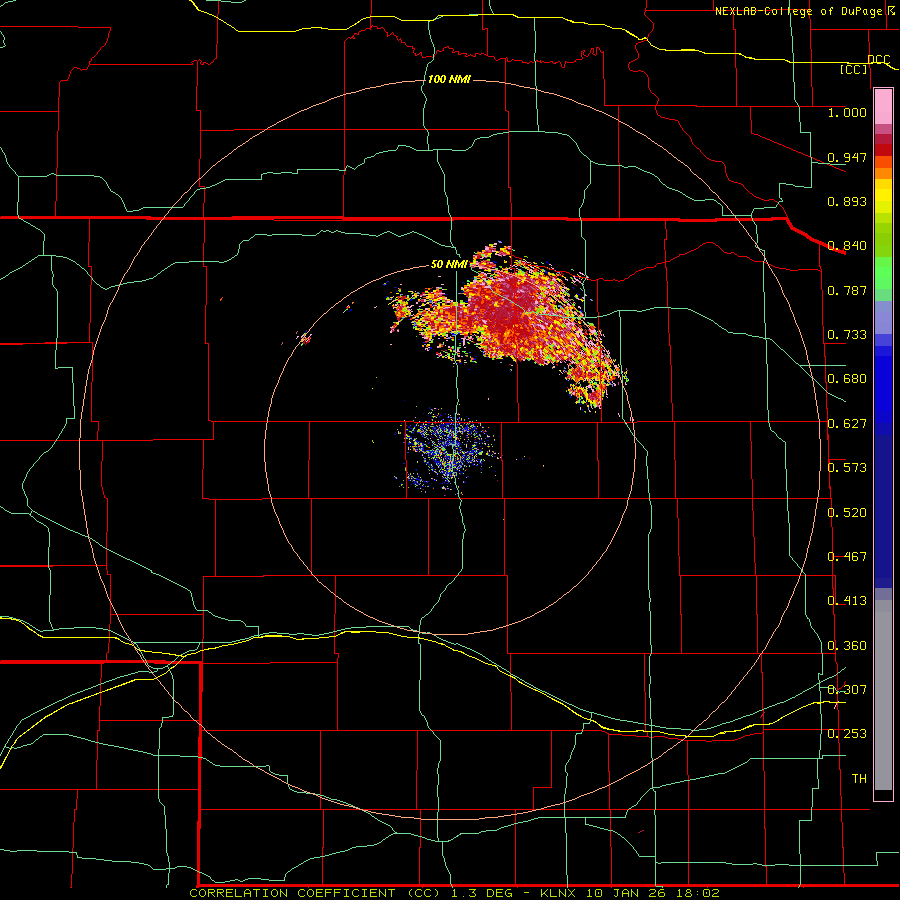
Task: Select the 0.307 scale value
Action: 847,690
